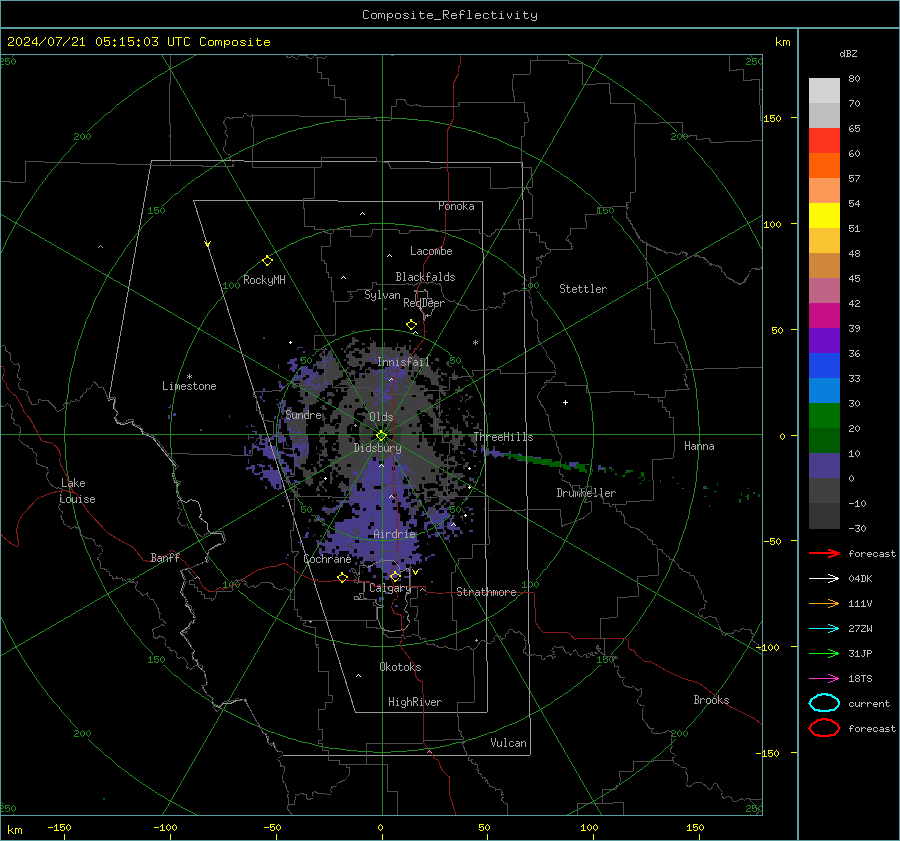Click the Blackfalds label on the map
Screen dimensions: 900x841
tap(425, 277)
